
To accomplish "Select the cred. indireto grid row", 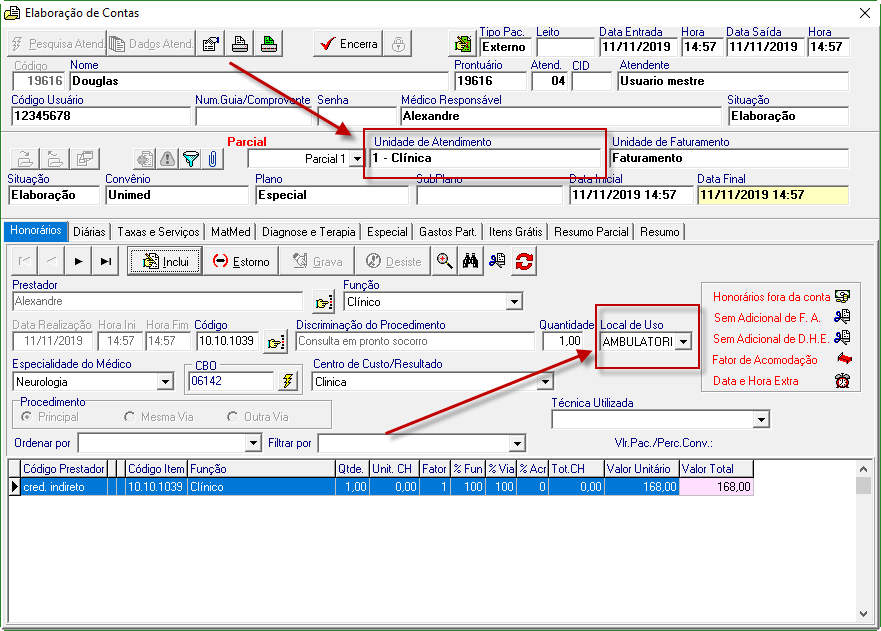I will [x=381, y=487].
